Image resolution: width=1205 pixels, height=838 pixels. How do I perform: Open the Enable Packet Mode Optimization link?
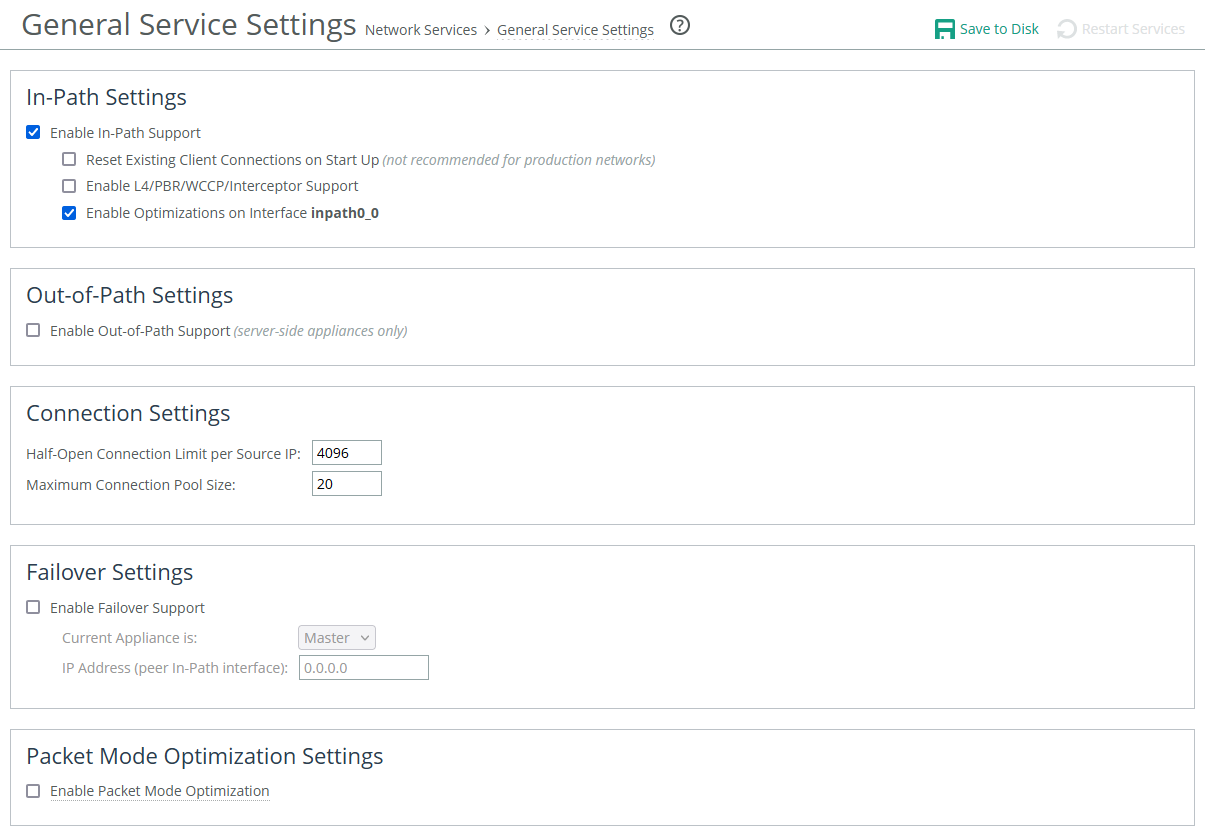click(160, 791)
